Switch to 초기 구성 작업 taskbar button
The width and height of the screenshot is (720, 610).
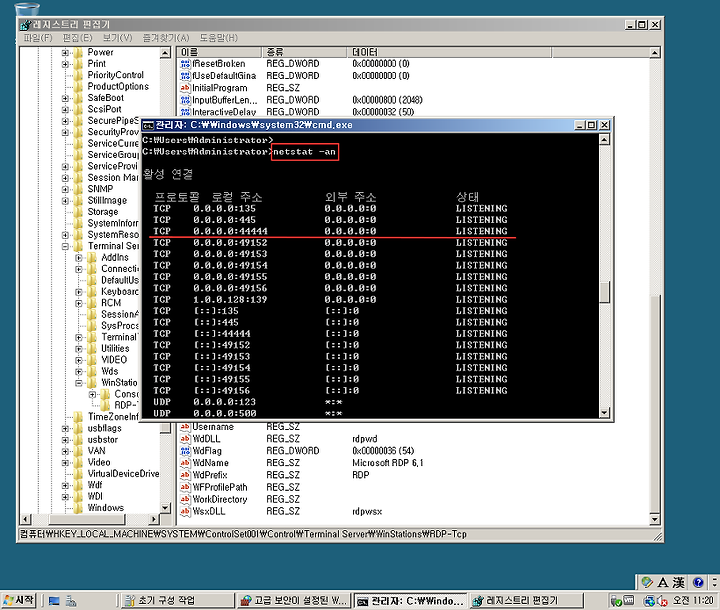coord(177,600)
